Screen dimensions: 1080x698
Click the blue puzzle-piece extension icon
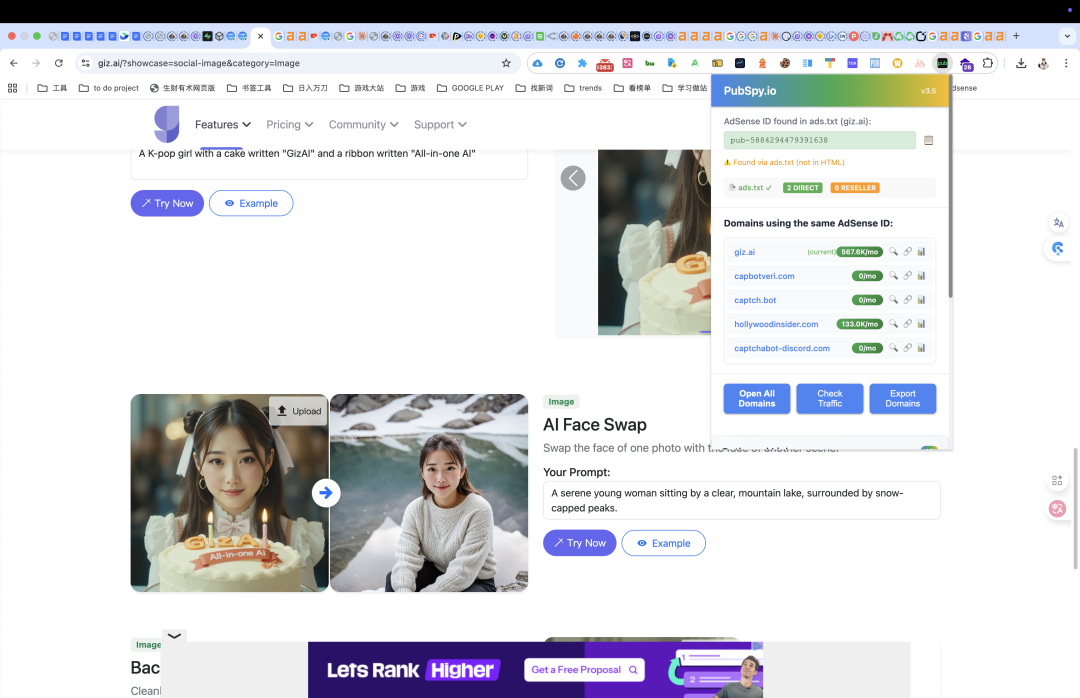click(582, 63)
